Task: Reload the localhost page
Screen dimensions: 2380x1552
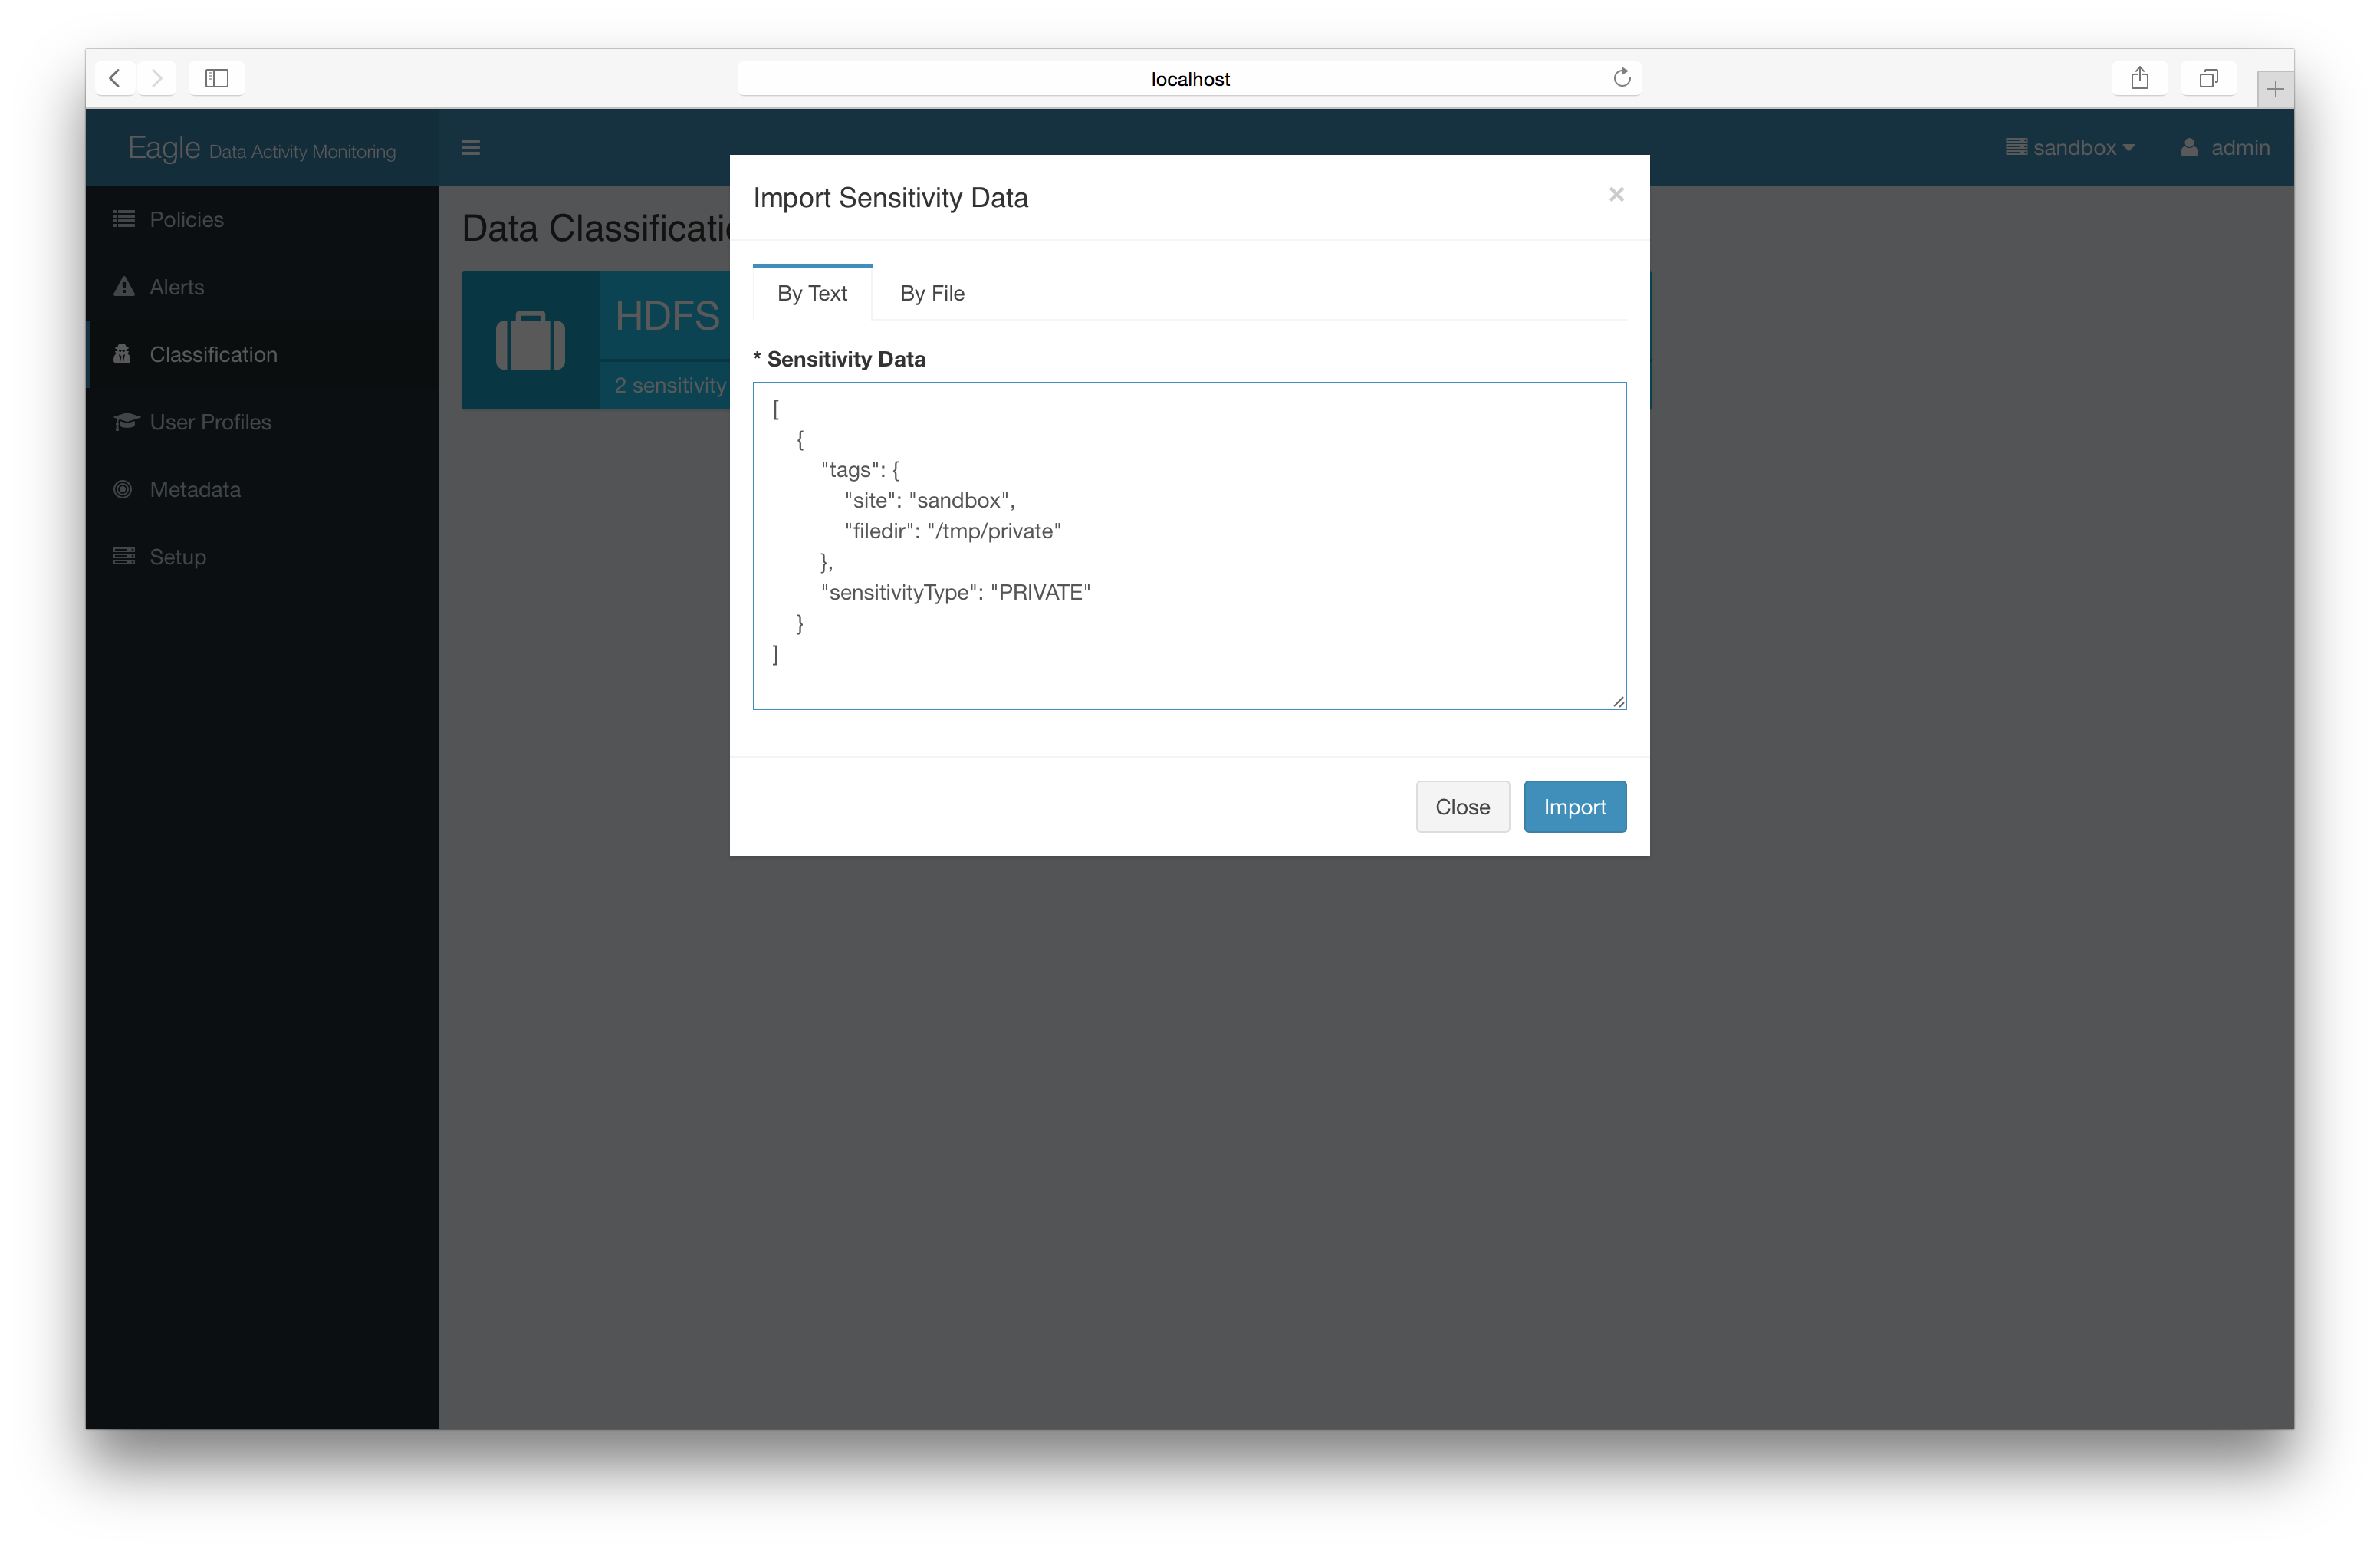Action: coord(1621,78)
